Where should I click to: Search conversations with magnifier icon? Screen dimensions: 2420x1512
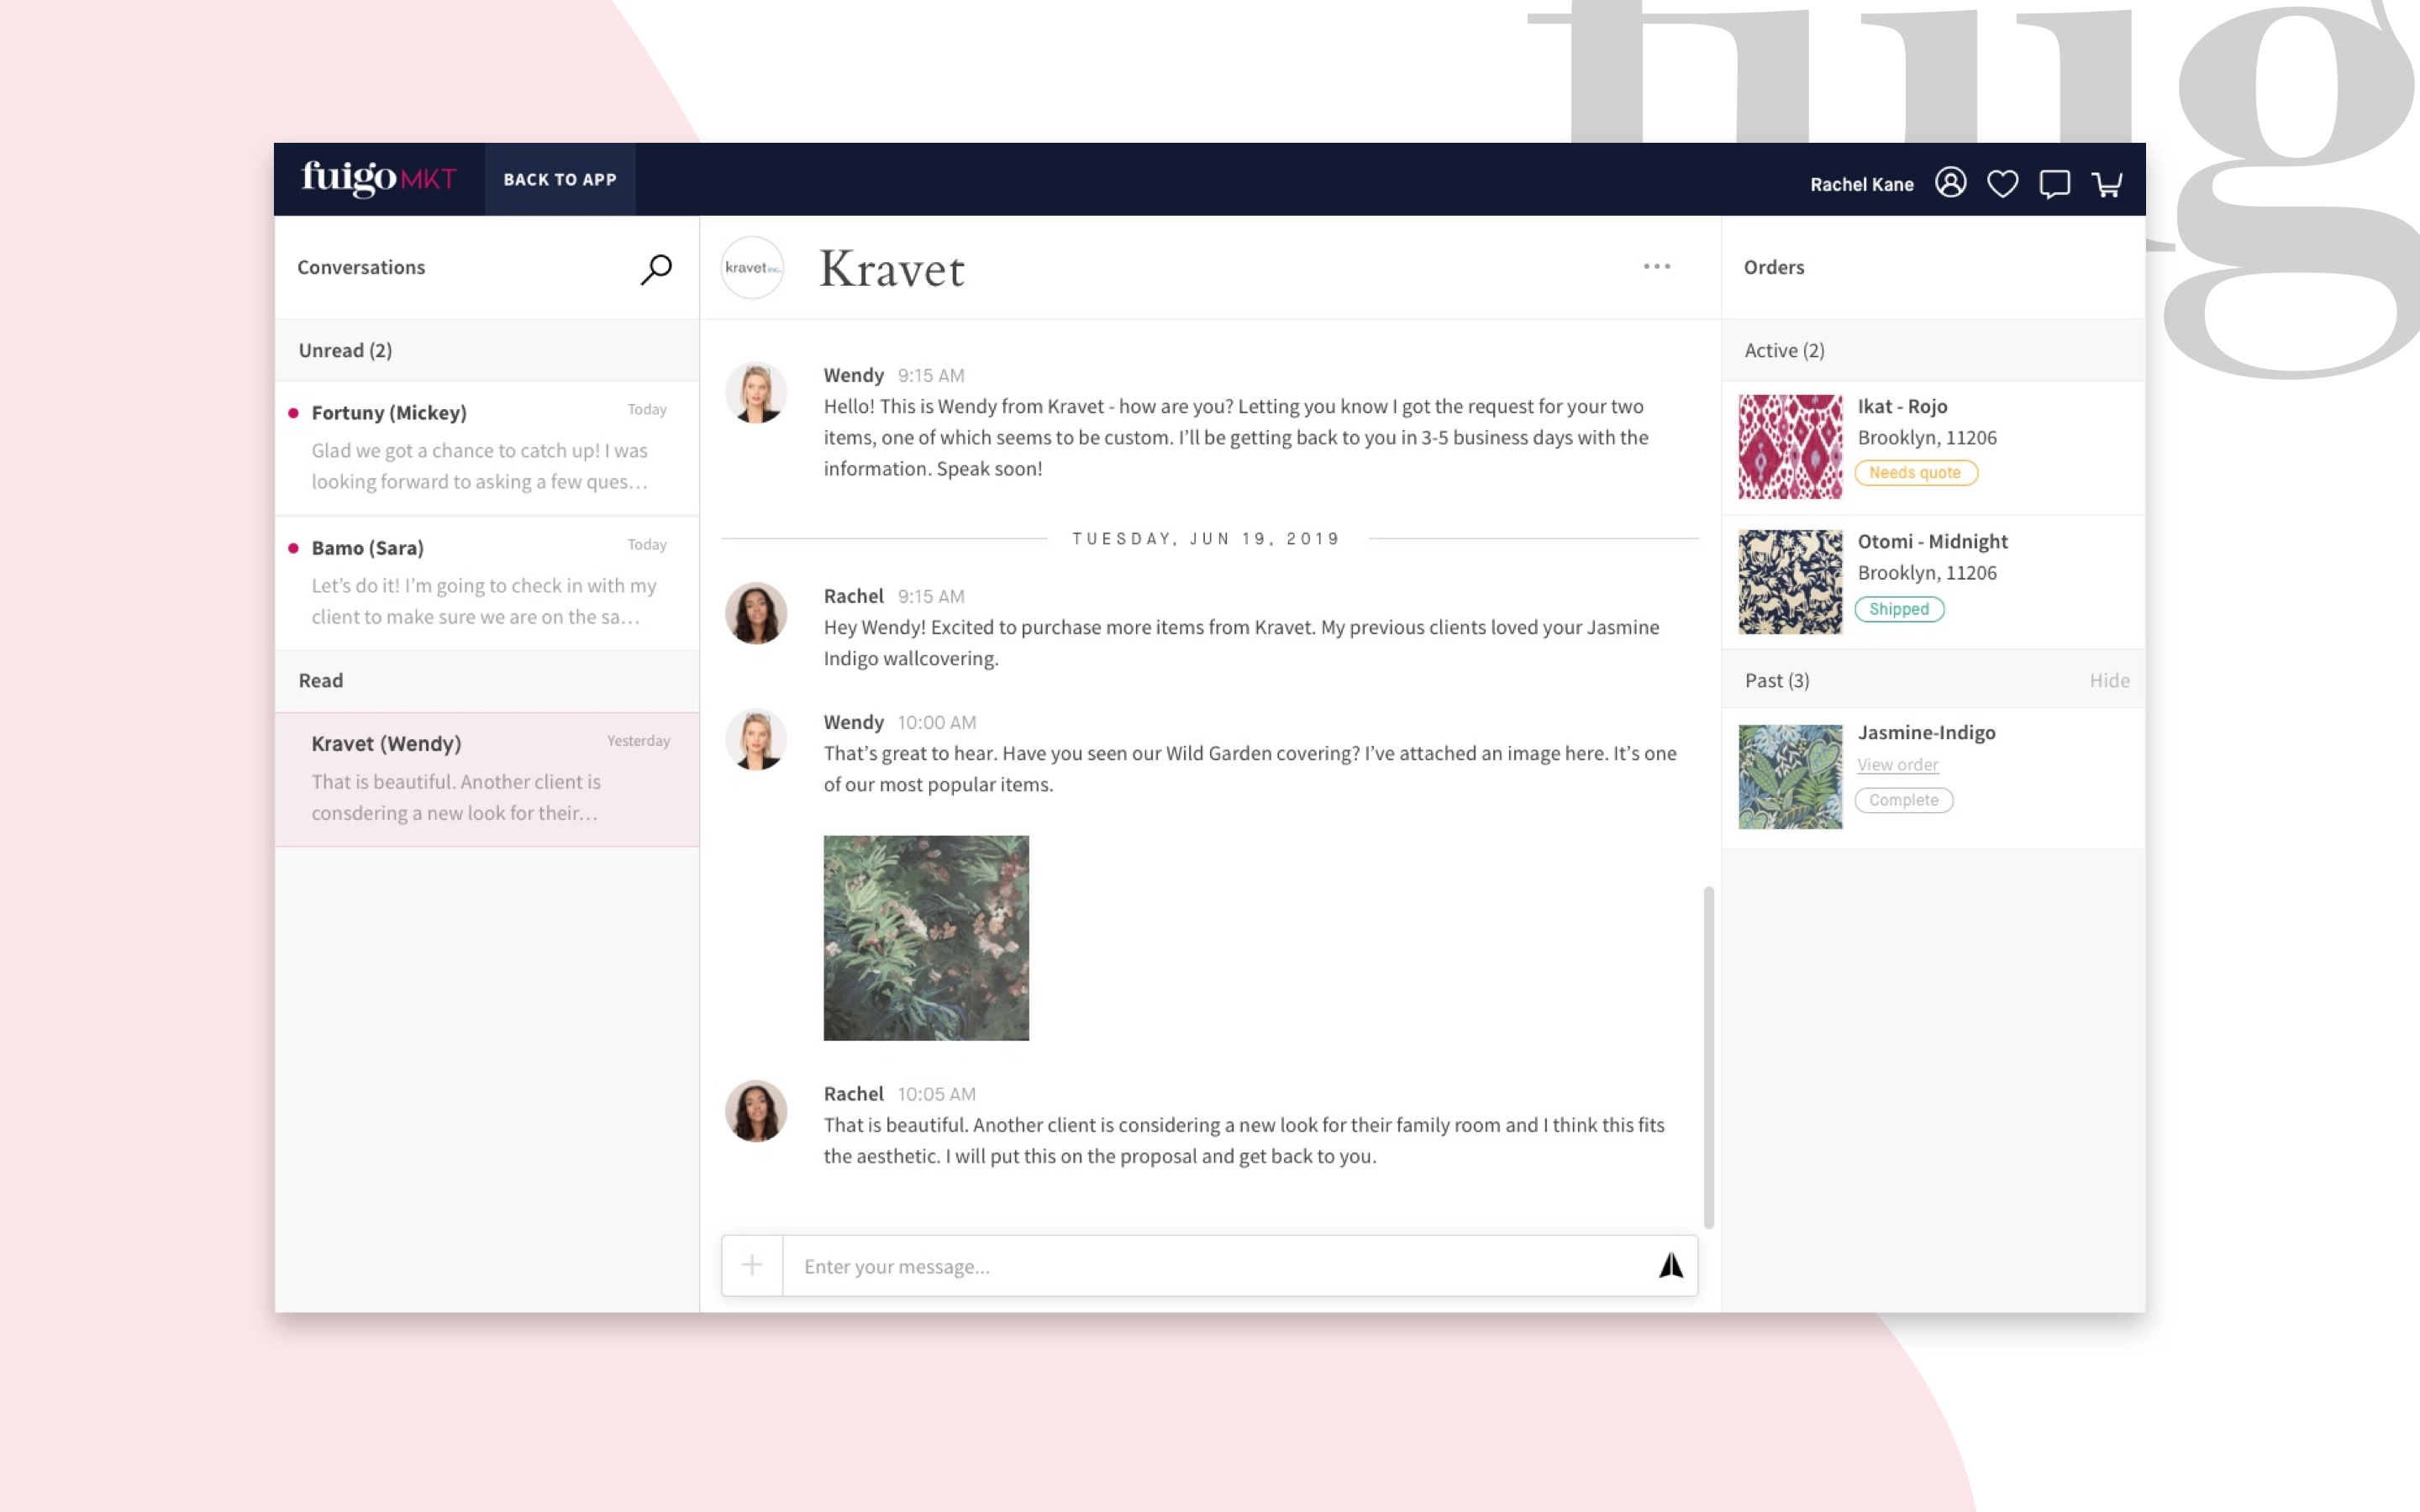pyautogui.click(x=656, y=268)
